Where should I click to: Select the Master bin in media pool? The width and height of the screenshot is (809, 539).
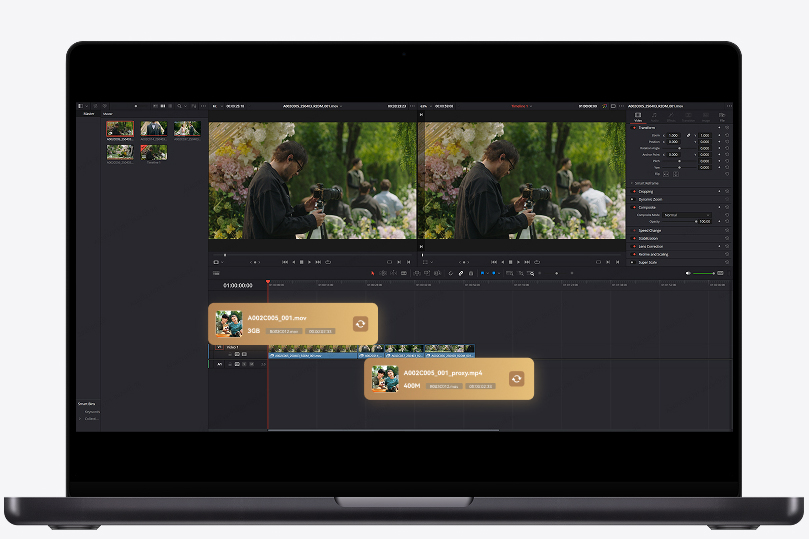coord(89,114)
